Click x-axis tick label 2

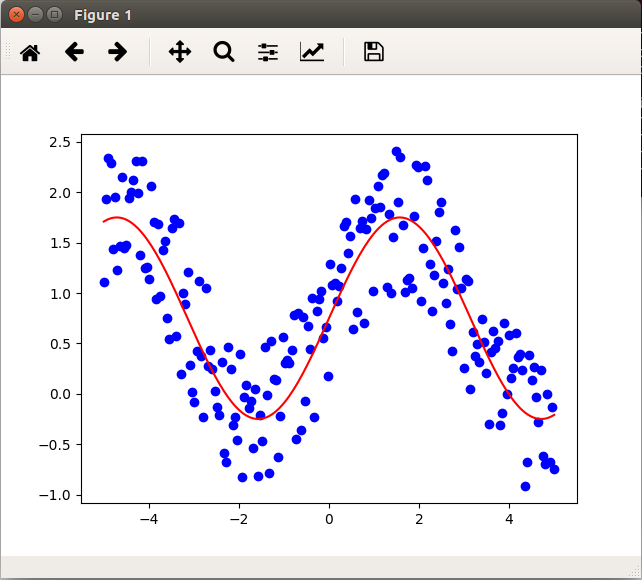coord(419,519)
